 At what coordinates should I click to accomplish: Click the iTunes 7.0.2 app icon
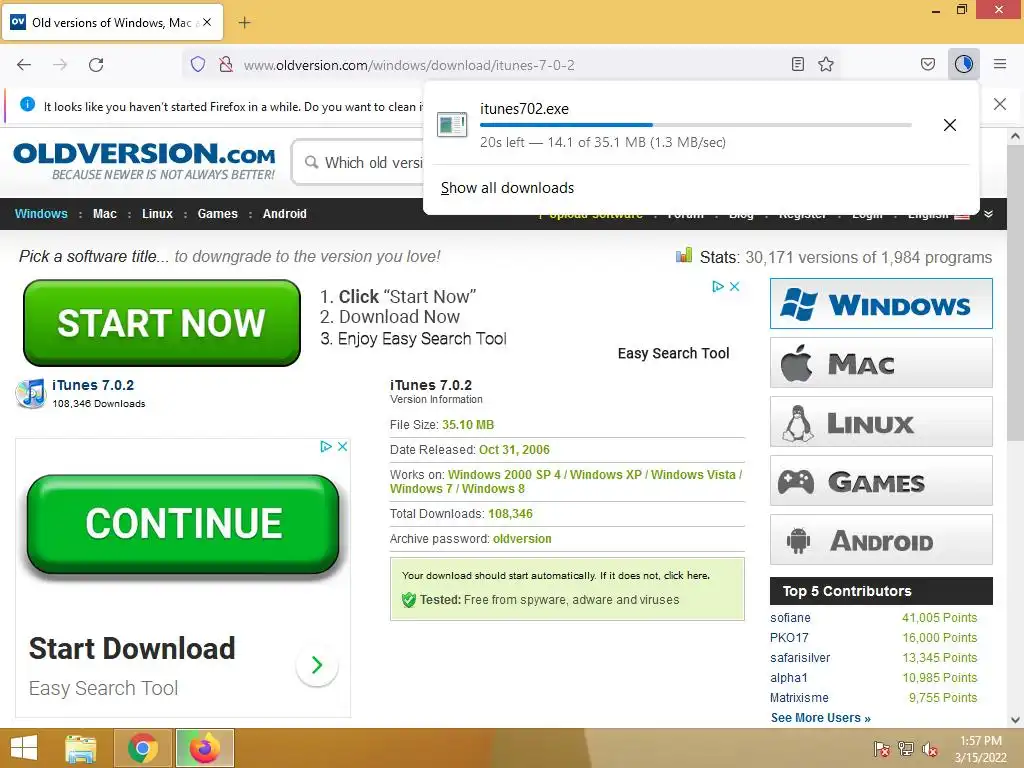point(31,393)
